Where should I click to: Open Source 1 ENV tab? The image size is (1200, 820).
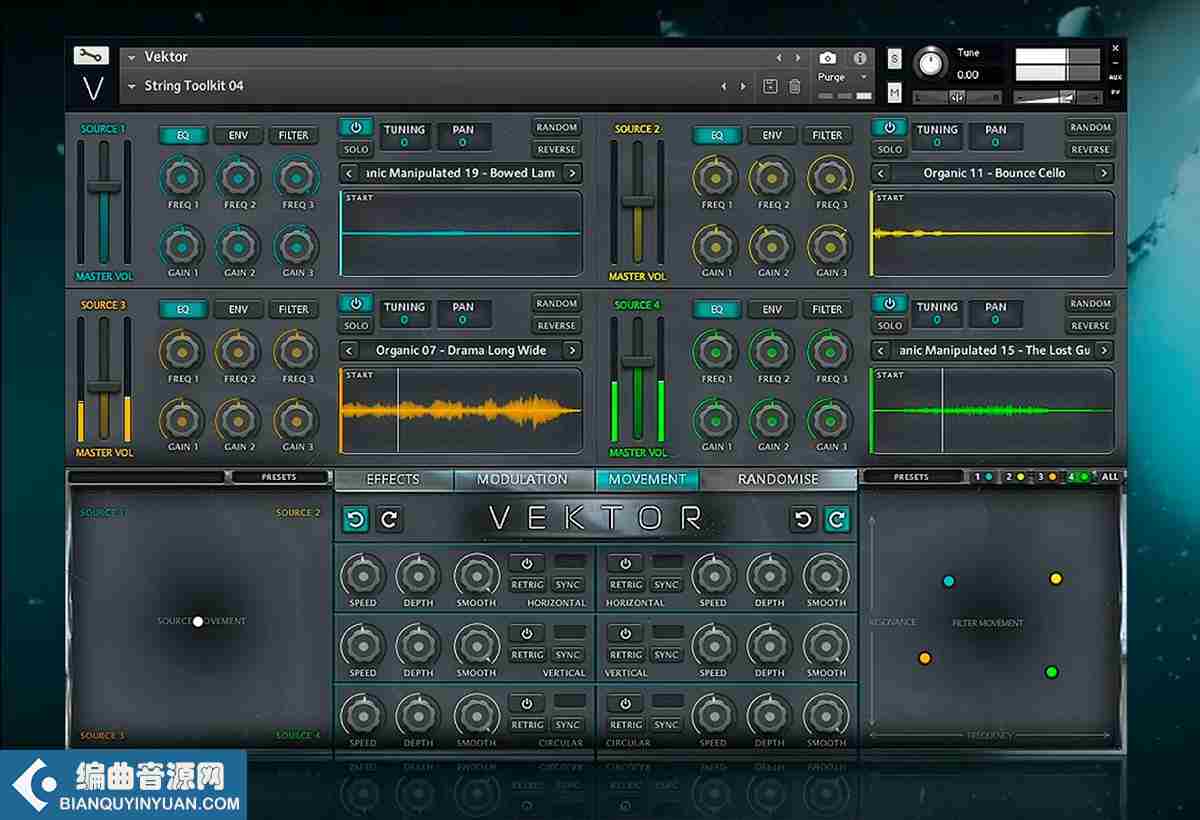[x=238, y=136]
